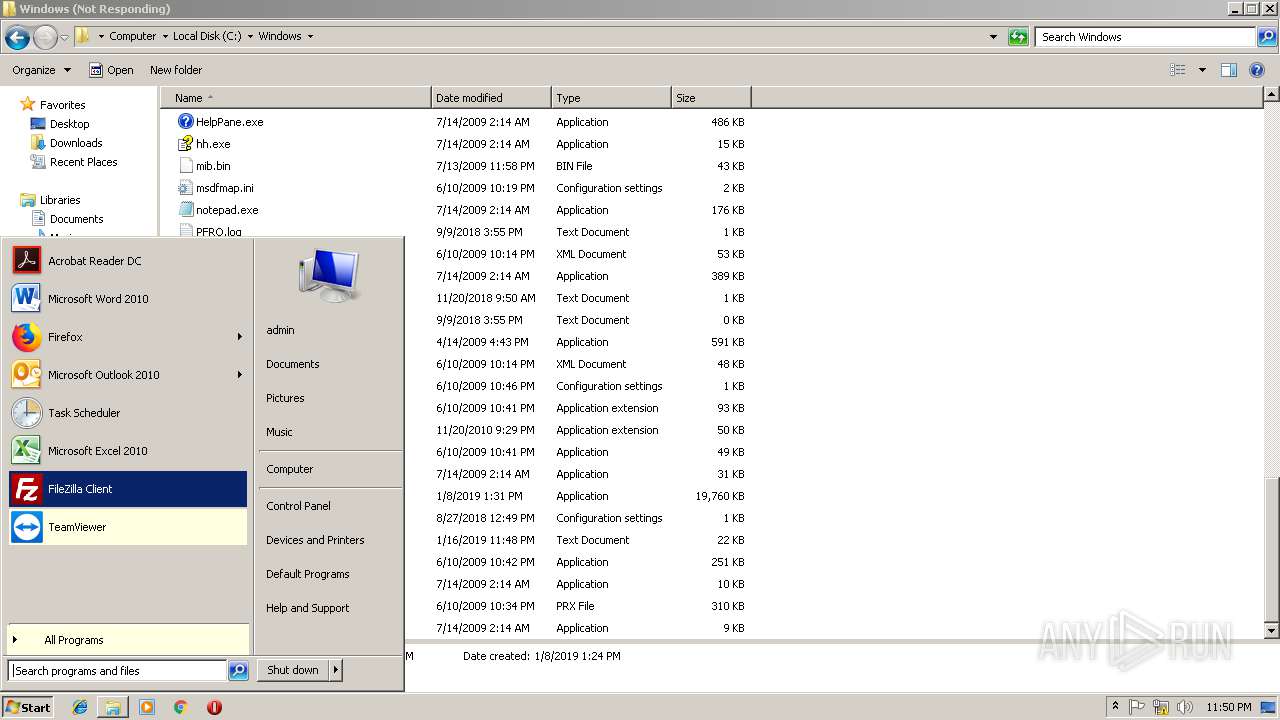Launch Acrobat Reader DC from Start menu
Viewport: 1280px width, 720px height.
click(x=128, y=261)
